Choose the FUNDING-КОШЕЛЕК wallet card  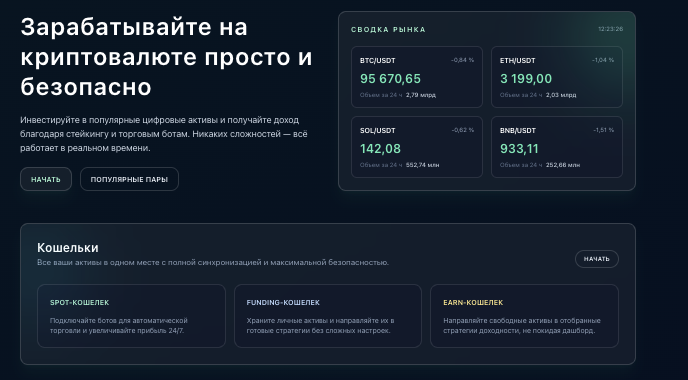(x=328, y=316)
